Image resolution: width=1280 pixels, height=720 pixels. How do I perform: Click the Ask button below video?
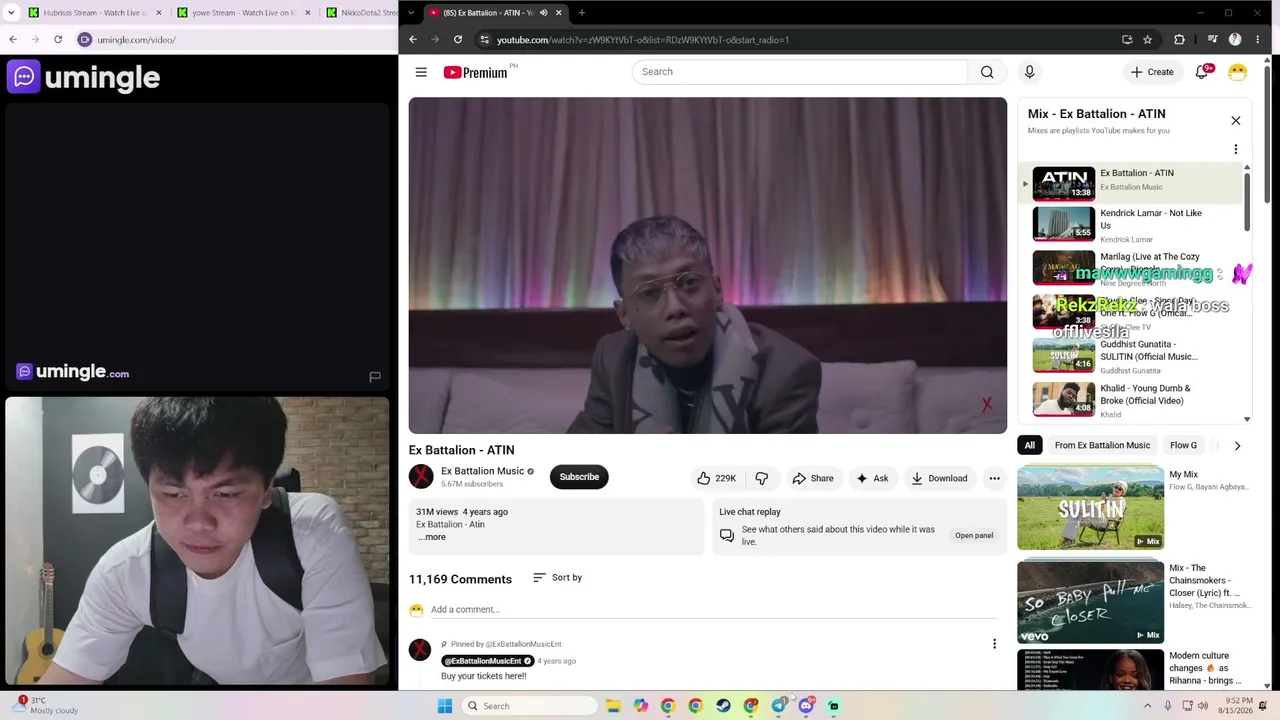point(872,478)
